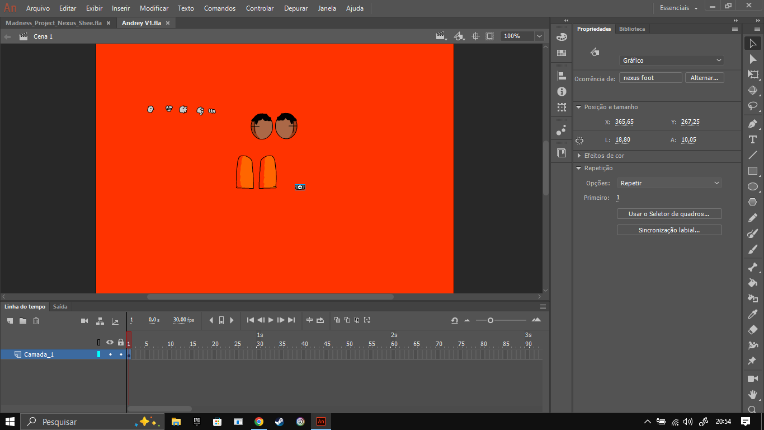This screenshot has height=430, width=764.
Task: Select the Hand tool
Action: (753, 394)
